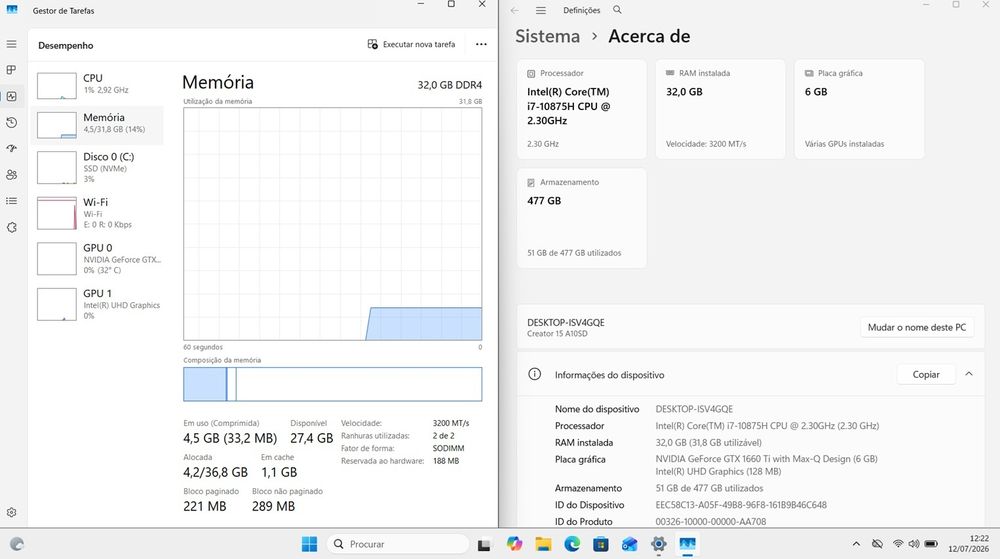Open Processes page in Task Manager sidebar

(x=11, y=70)
